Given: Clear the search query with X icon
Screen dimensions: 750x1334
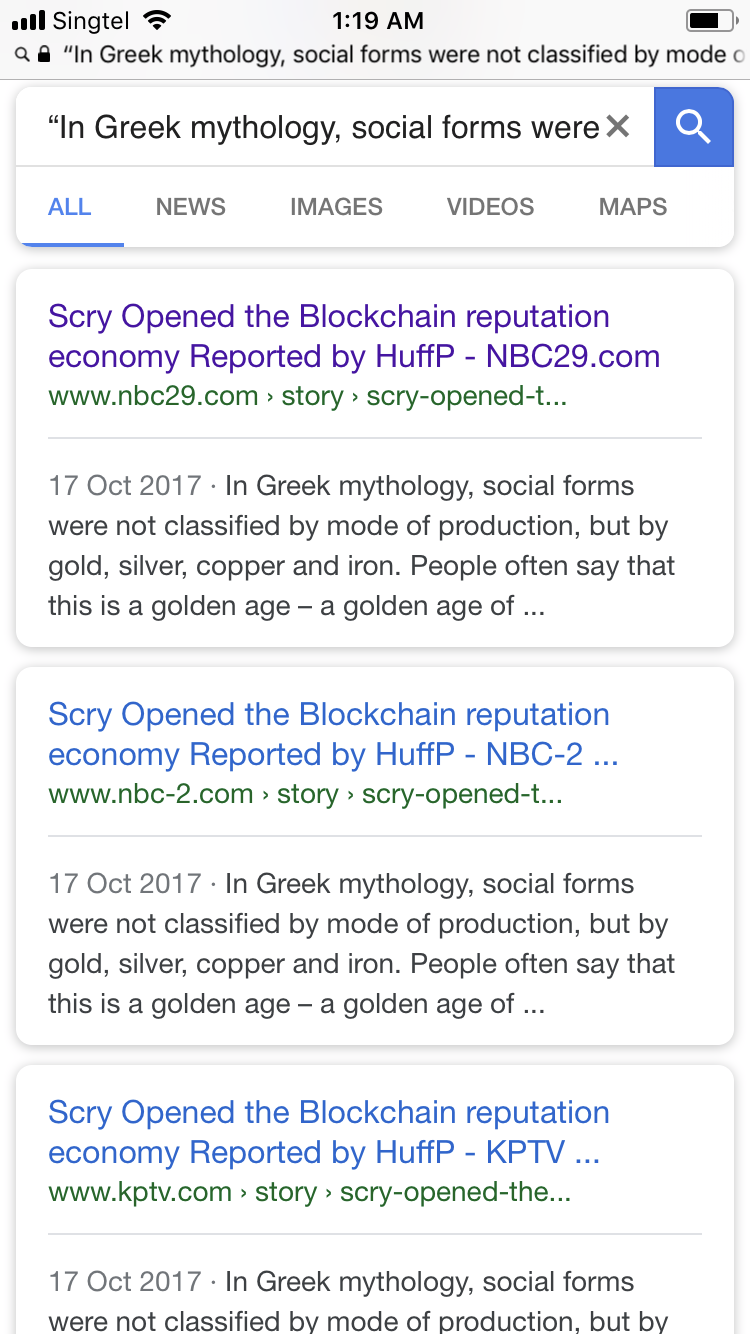Looking at the screenshot, I should click(x=618, y=127).
